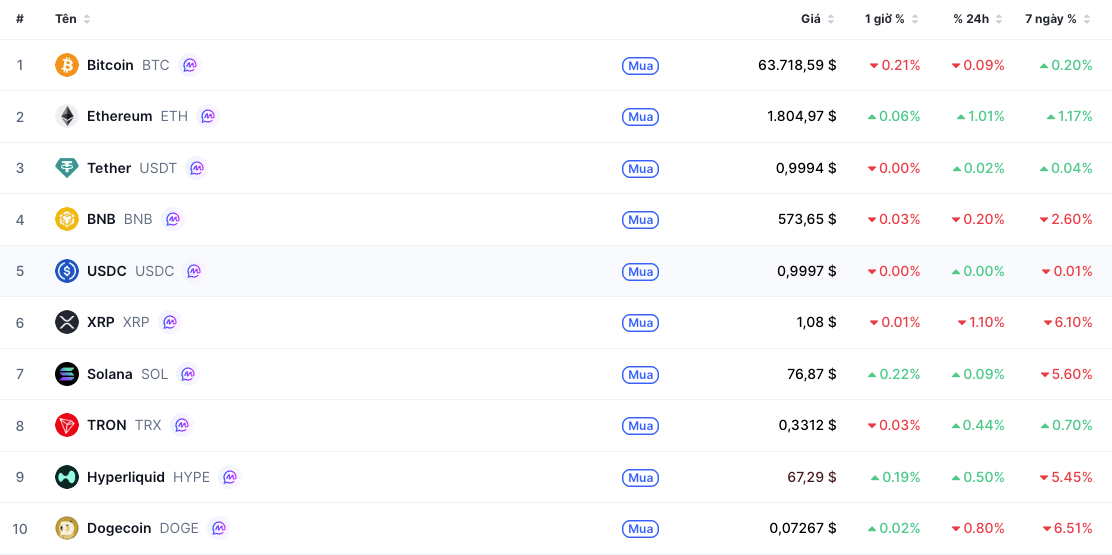Viewport: 1112px width, 555px height.
Task: Open the chat icon next to Hyperliquid HYPE
Action: [x=230, y=477]
